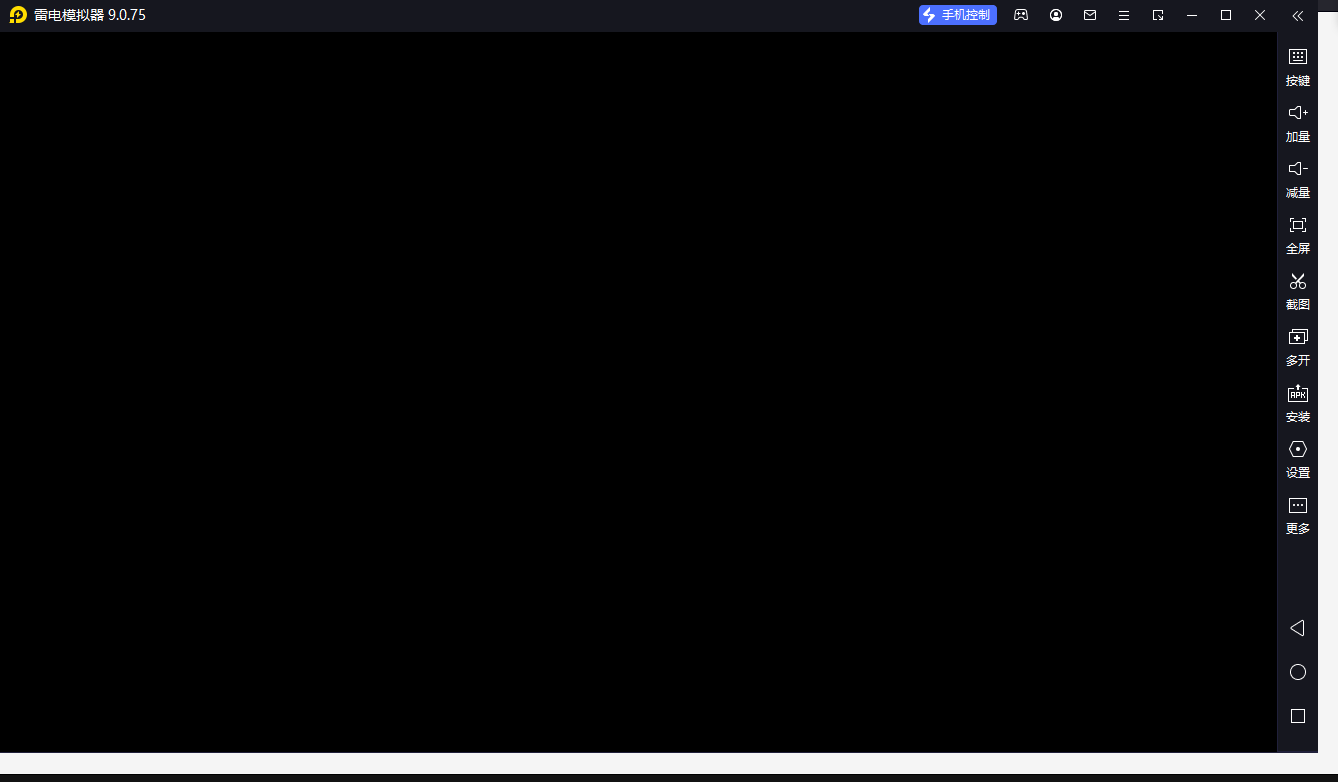Raise volume with 加量 icon

click(x=1297, y=122)
